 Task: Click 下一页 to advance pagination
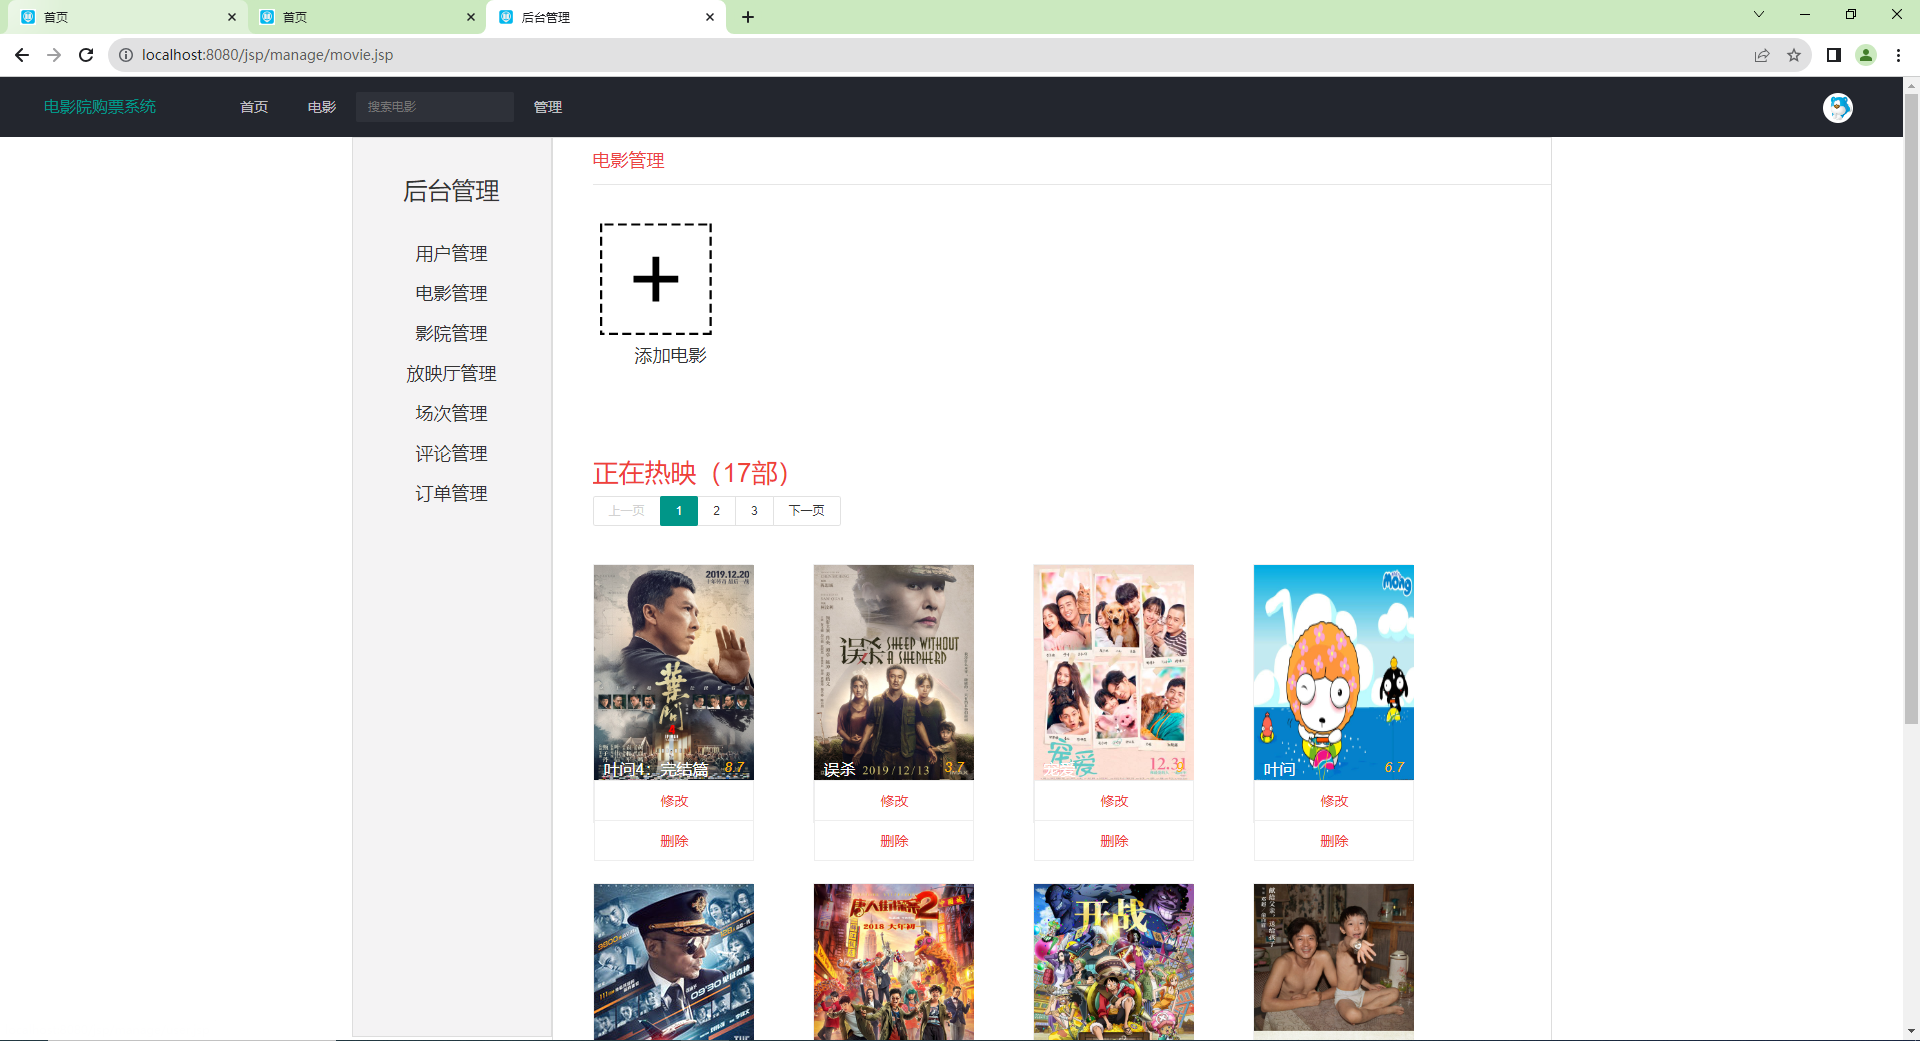[806, 511]
